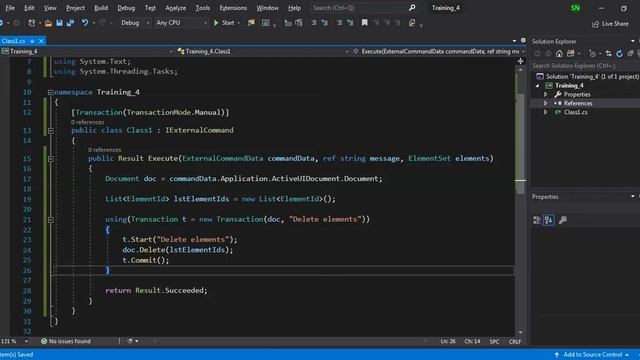Click the Pending Changes Filter icon
The image size is (640, 360).
pyautogui.click(x=592, y=53)
